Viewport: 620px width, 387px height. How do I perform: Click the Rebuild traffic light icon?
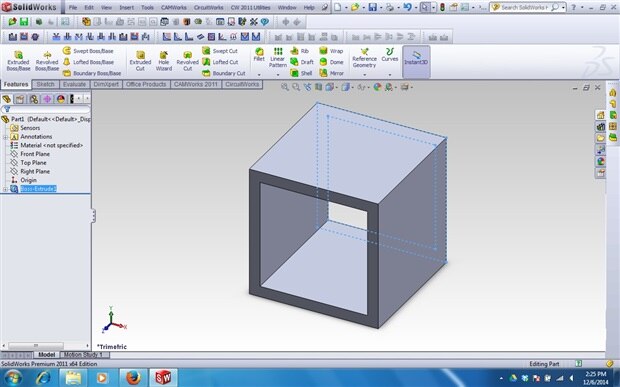coord(442,7)
